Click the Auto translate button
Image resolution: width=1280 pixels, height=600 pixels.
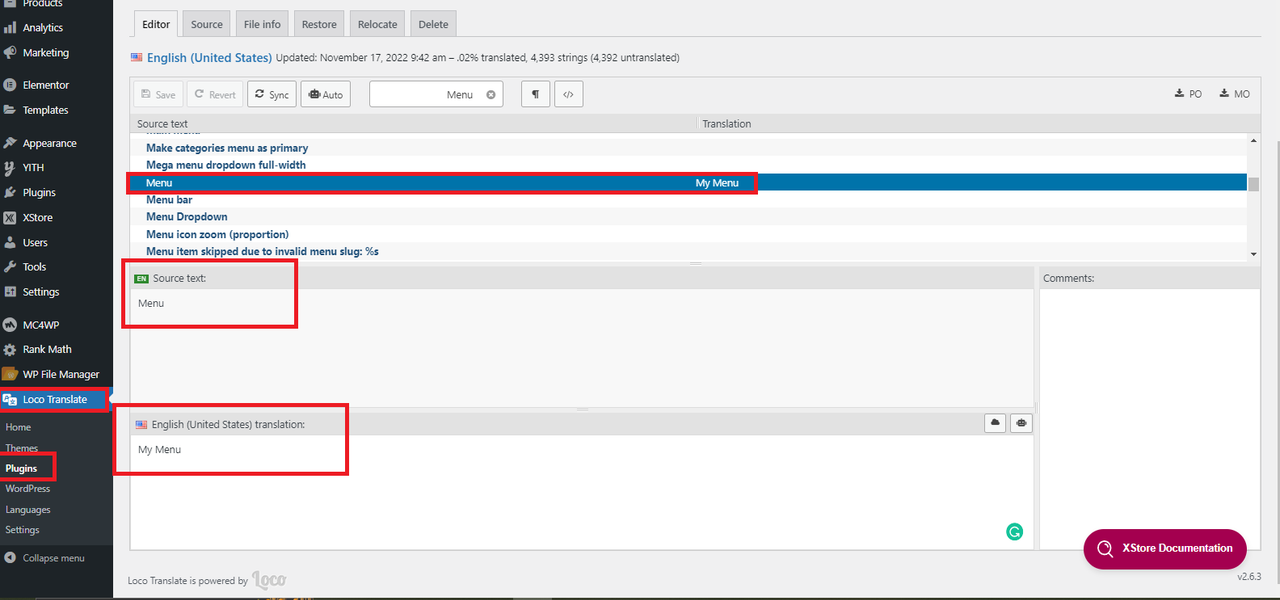326,94
